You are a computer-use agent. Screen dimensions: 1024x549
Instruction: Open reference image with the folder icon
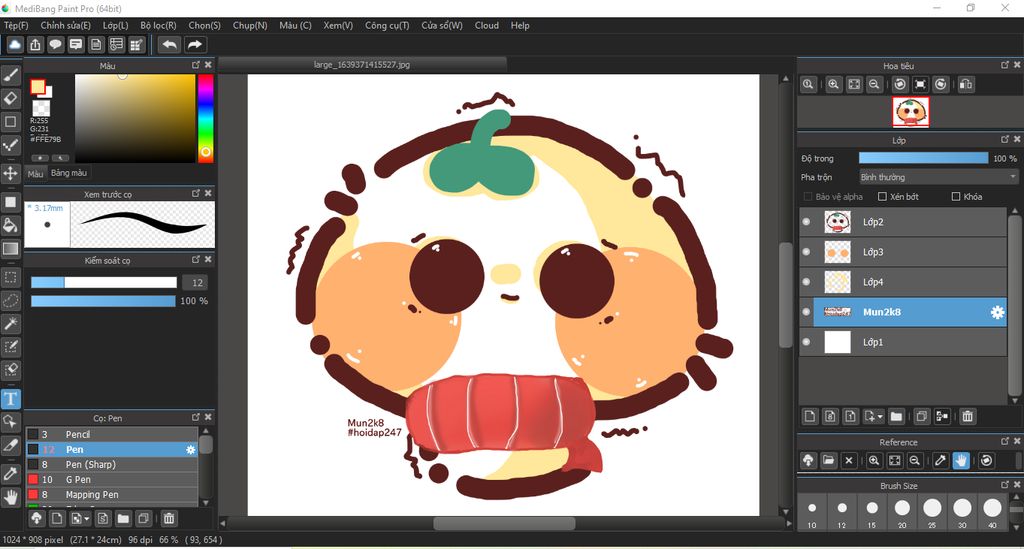828,460
